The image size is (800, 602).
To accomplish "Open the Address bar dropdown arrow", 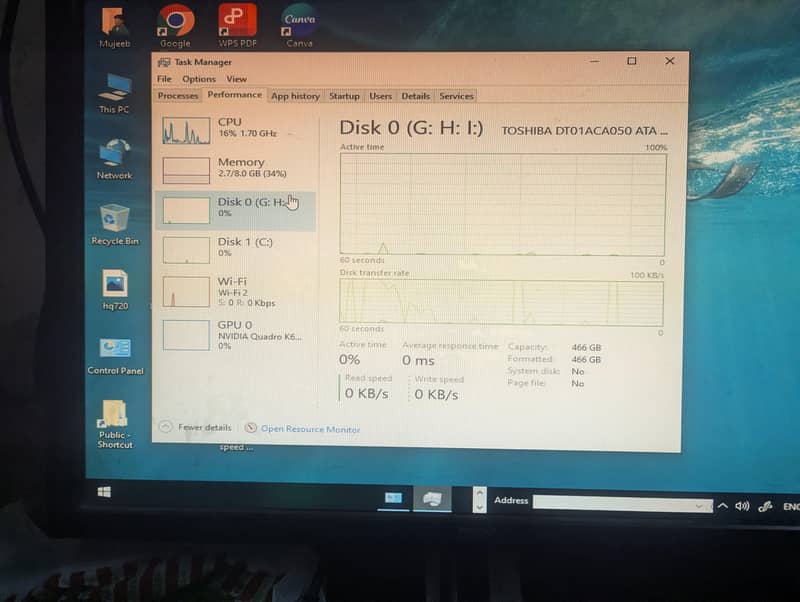I will (x=699, y=506).
